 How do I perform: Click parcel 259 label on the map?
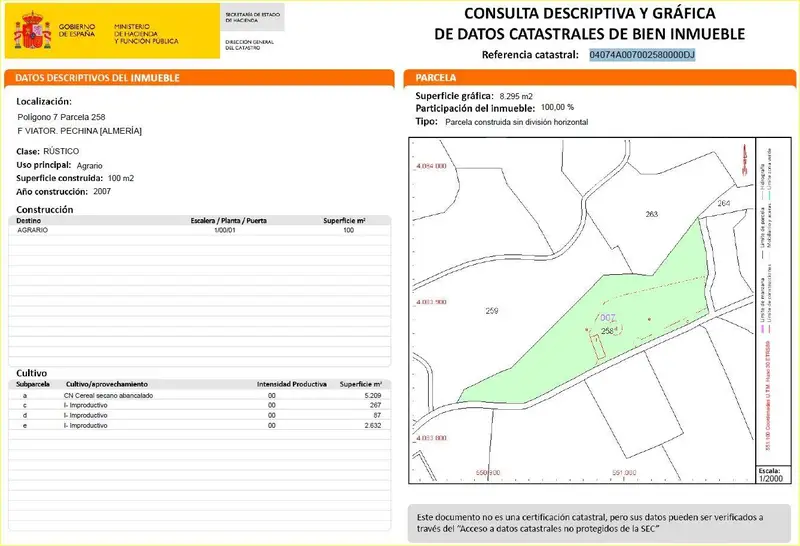492,311
